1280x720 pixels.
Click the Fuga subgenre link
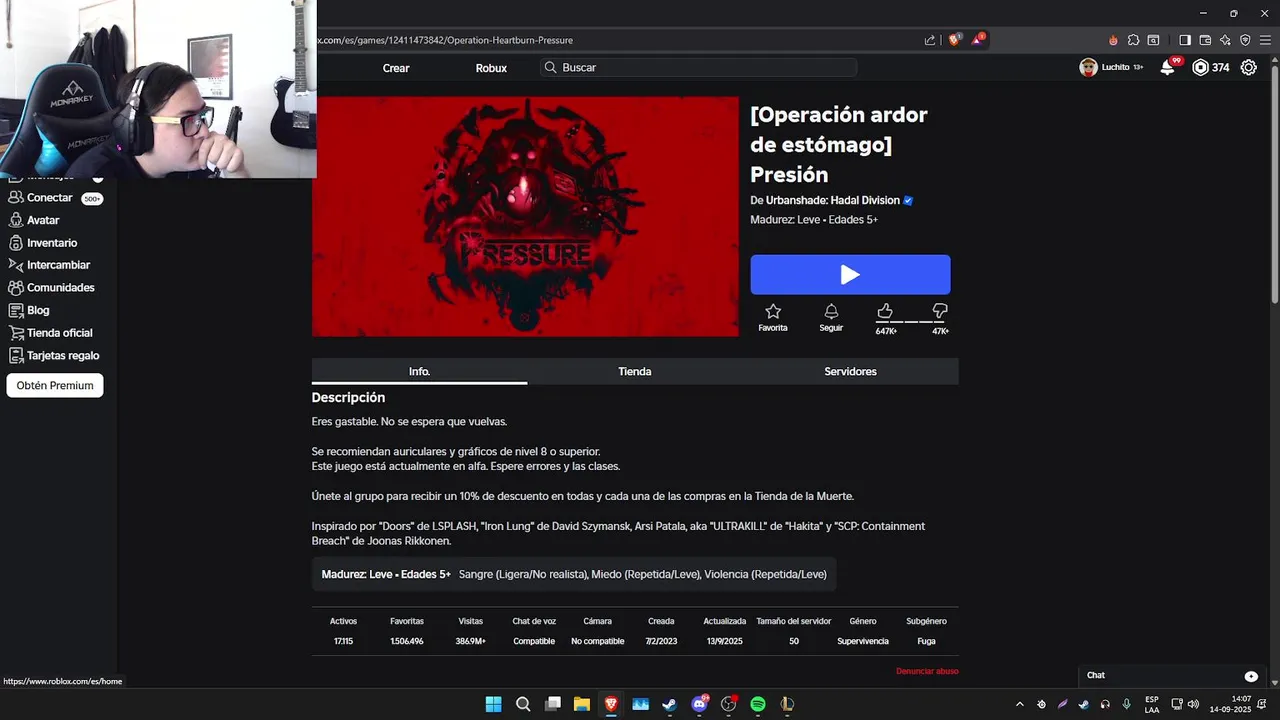pos(926,641)
